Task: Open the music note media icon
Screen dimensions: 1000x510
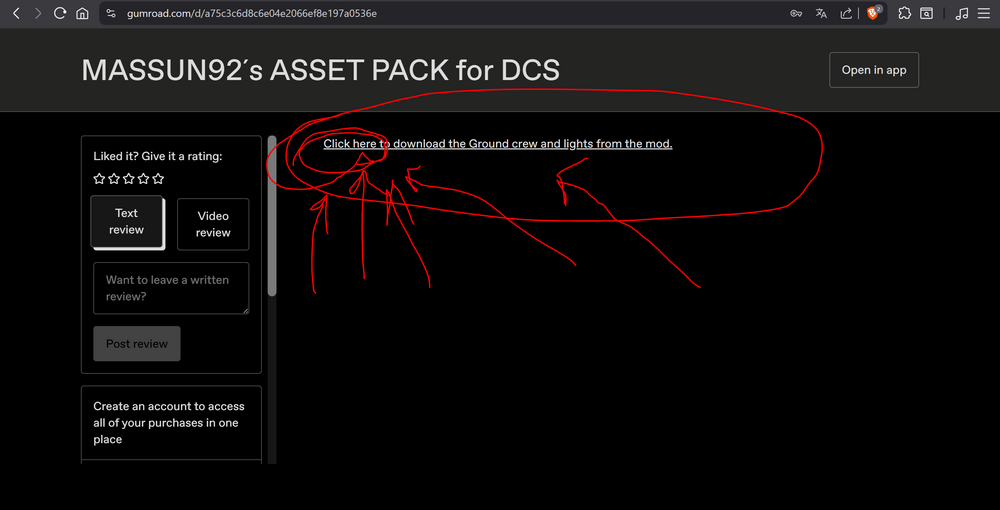Action: point(962,13)
